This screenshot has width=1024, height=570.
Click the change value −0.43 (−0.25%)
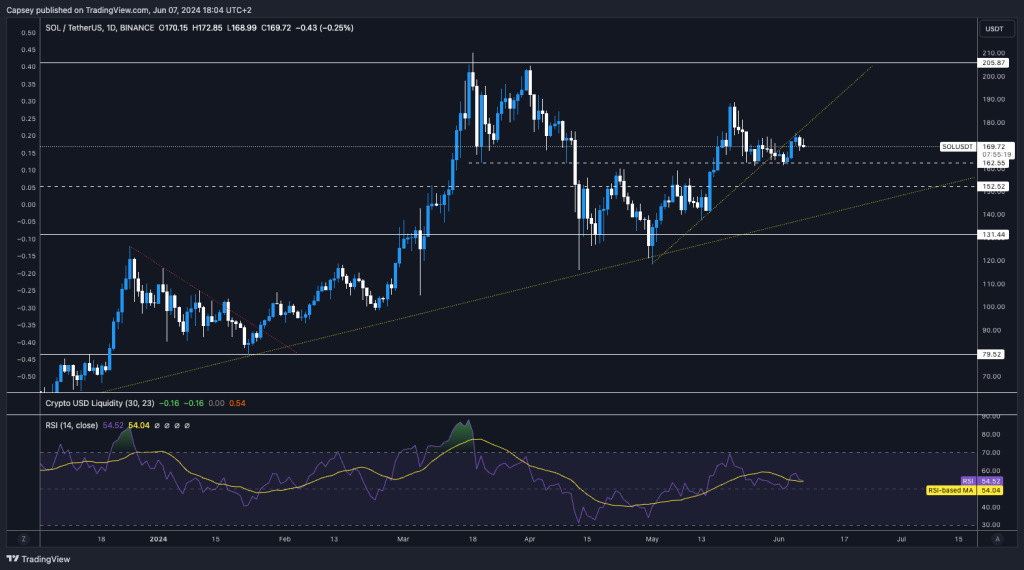[325, 28]
